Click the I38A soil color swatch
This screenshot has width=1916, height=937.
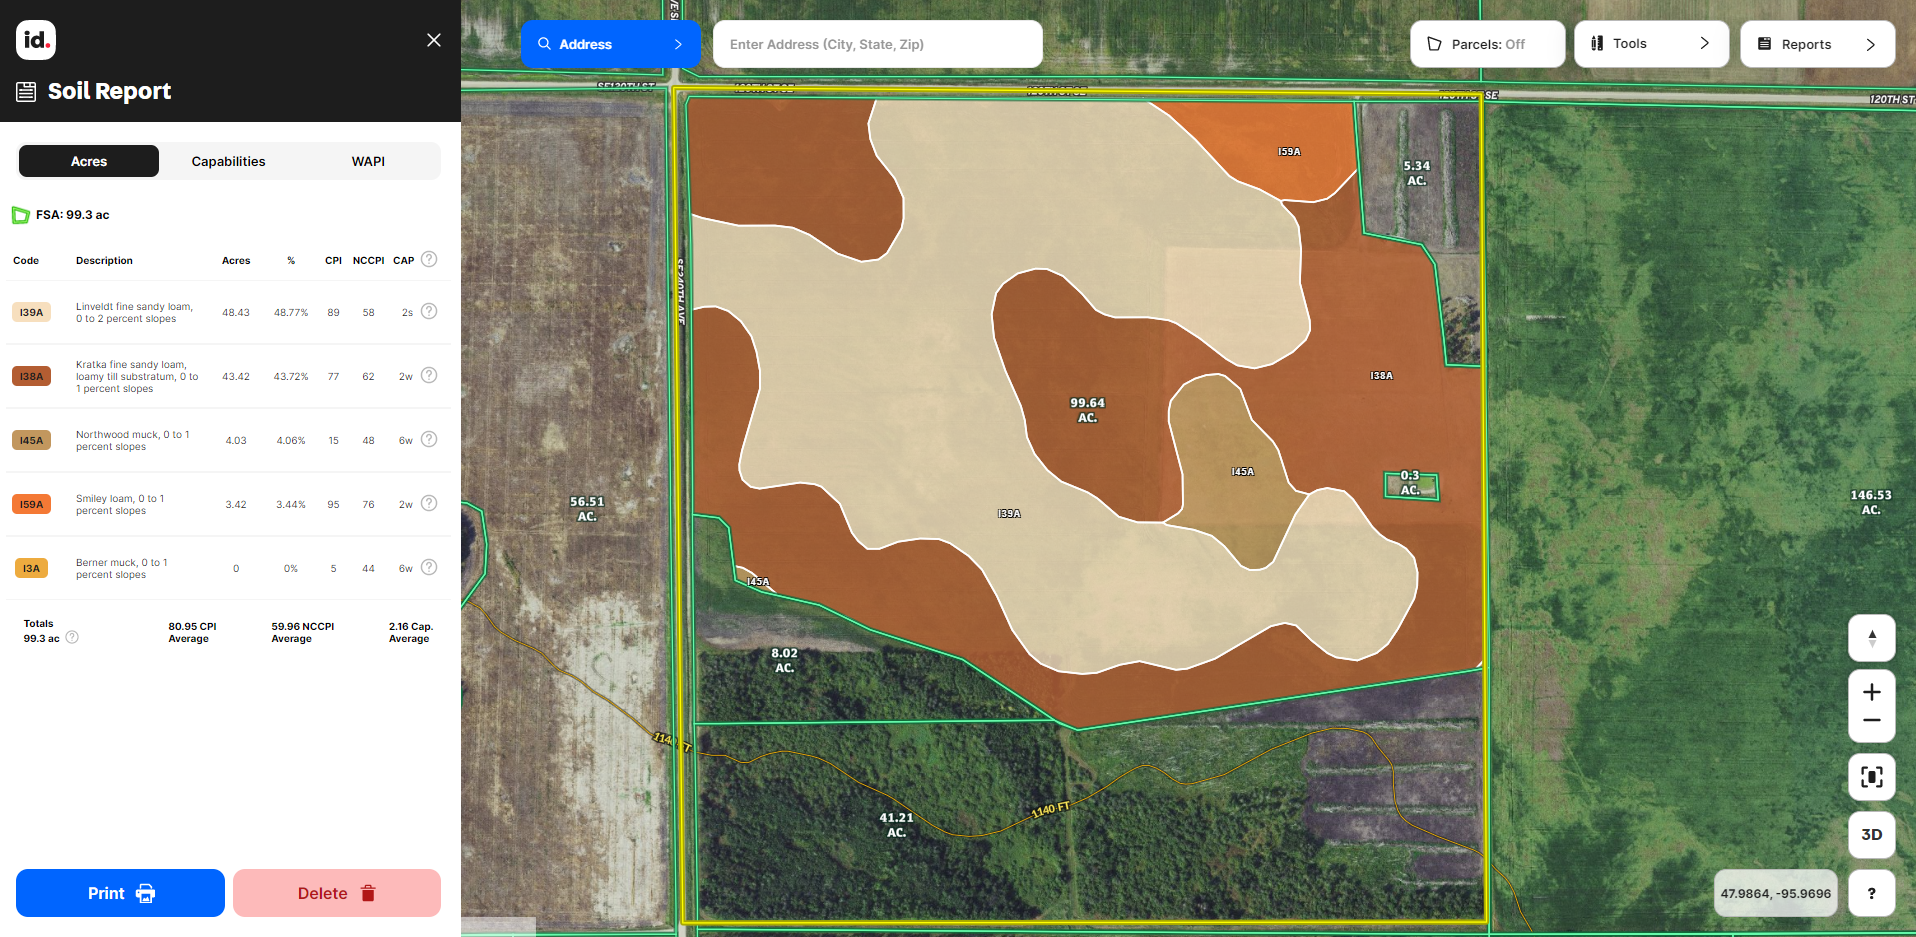[x=32, y=377]
